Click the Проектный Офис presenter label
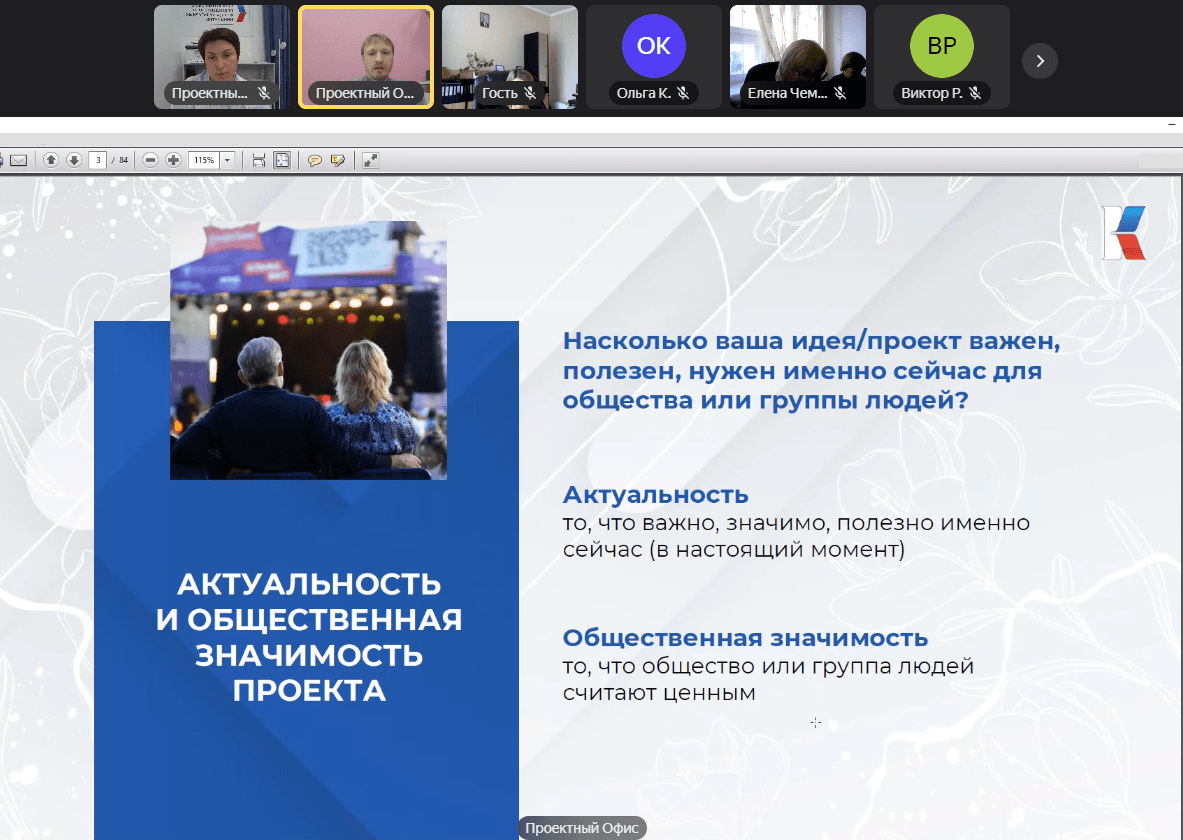 pyautogui.click(x=582, y=828)
